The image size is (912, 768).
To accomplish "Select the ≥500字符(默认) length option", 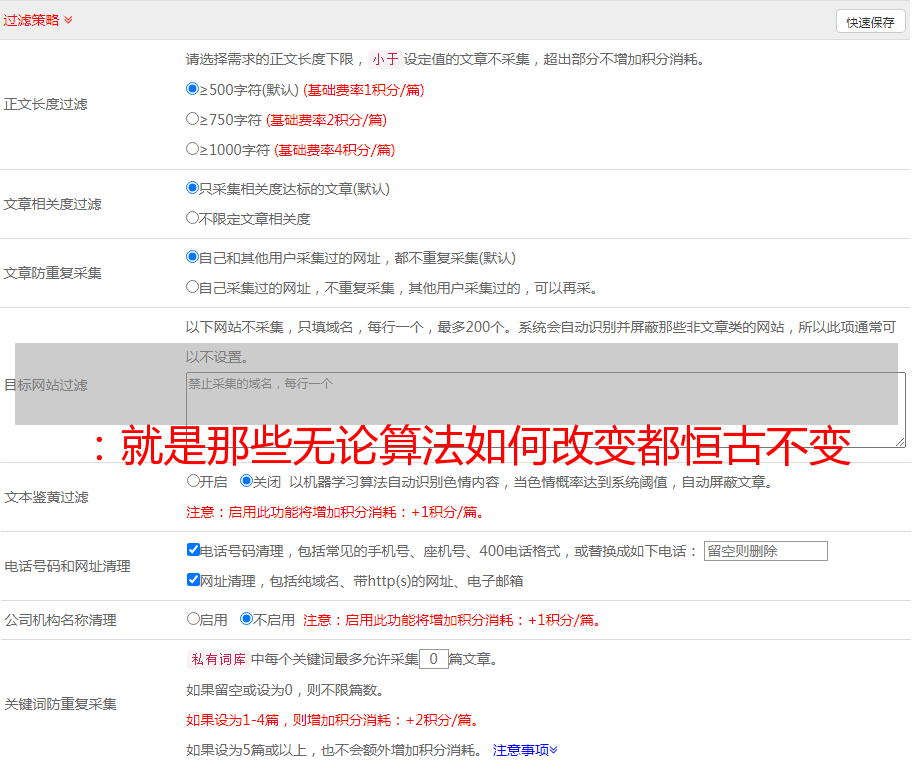I will click(x=193, y=89).
